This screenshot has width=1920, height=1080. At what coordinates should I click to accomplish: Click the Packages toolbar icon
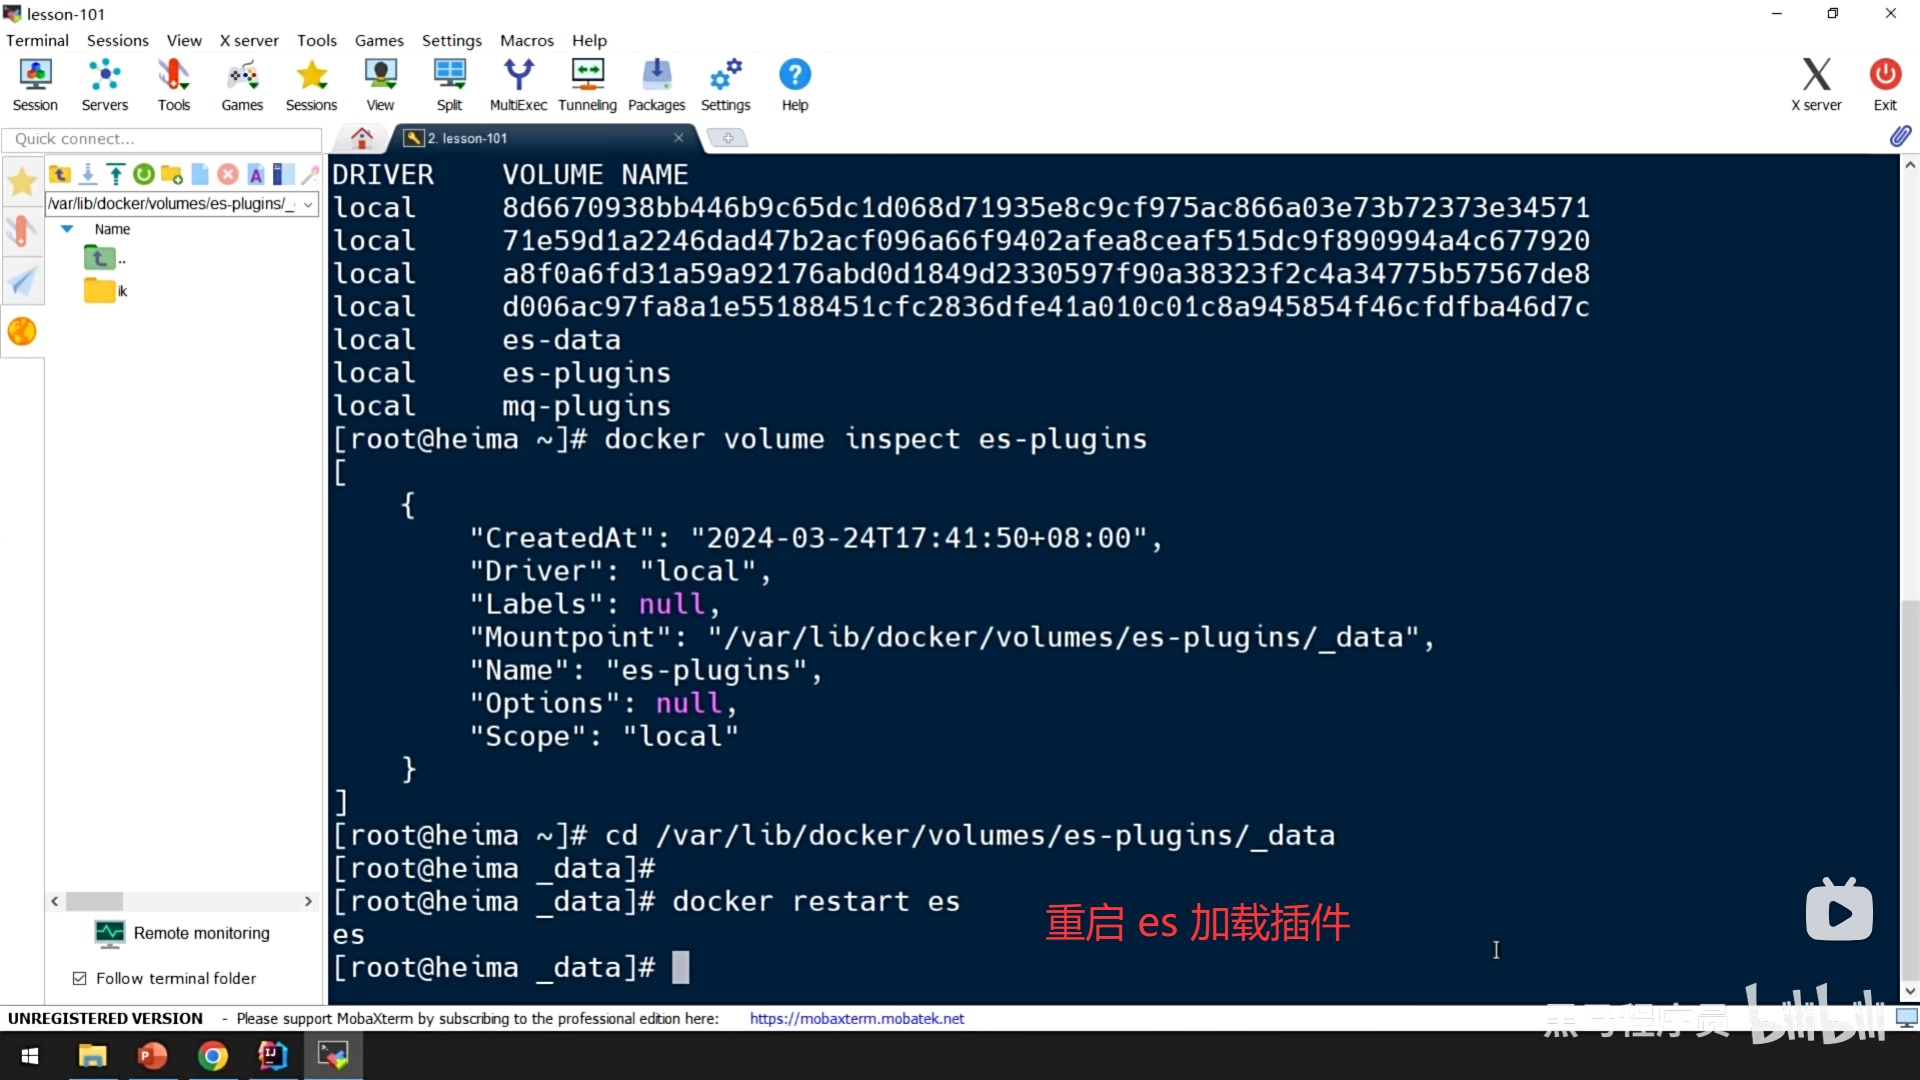click(656, 84)
